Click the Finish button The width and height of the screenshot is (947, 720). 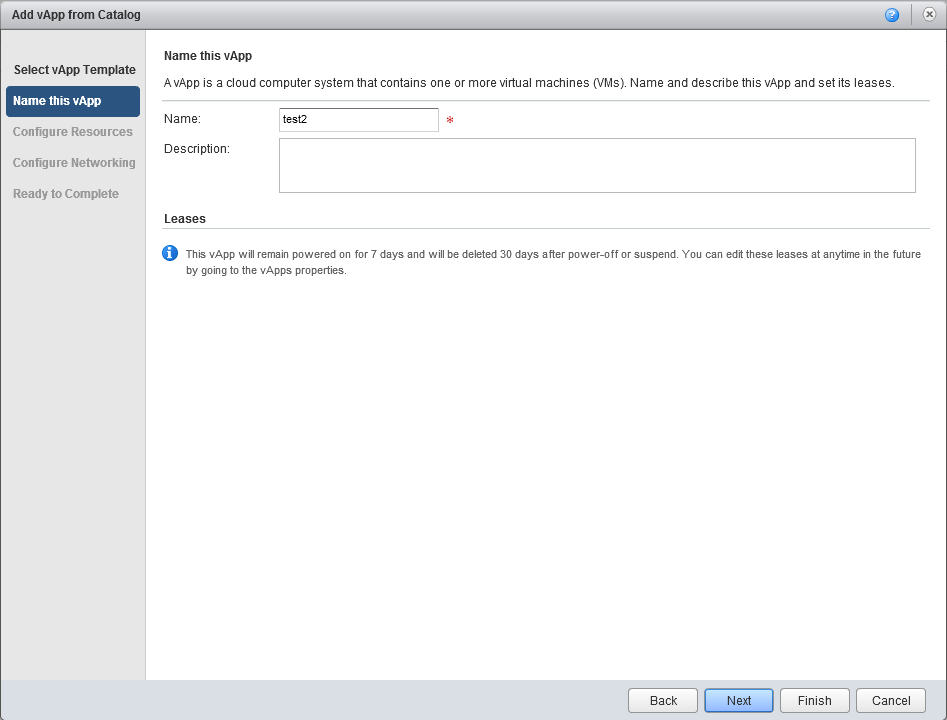tap(815, 701)
